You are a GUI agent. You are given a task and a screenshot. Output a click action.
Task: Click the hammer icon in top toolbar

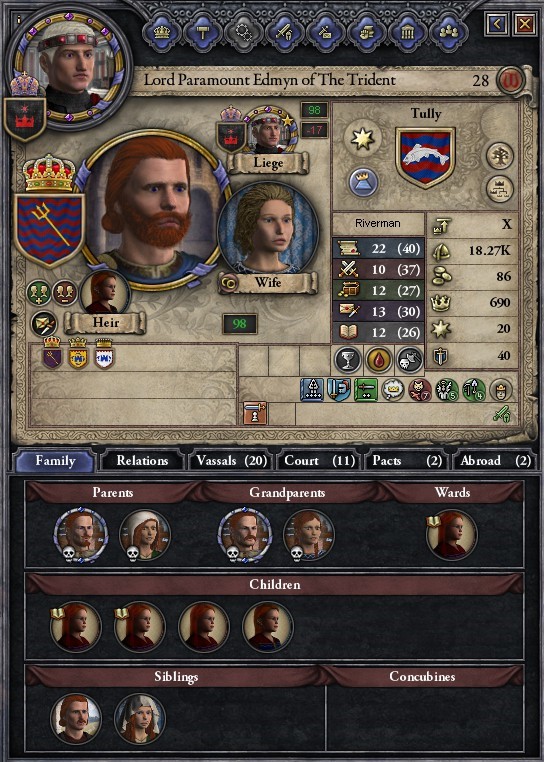point(203,32)
